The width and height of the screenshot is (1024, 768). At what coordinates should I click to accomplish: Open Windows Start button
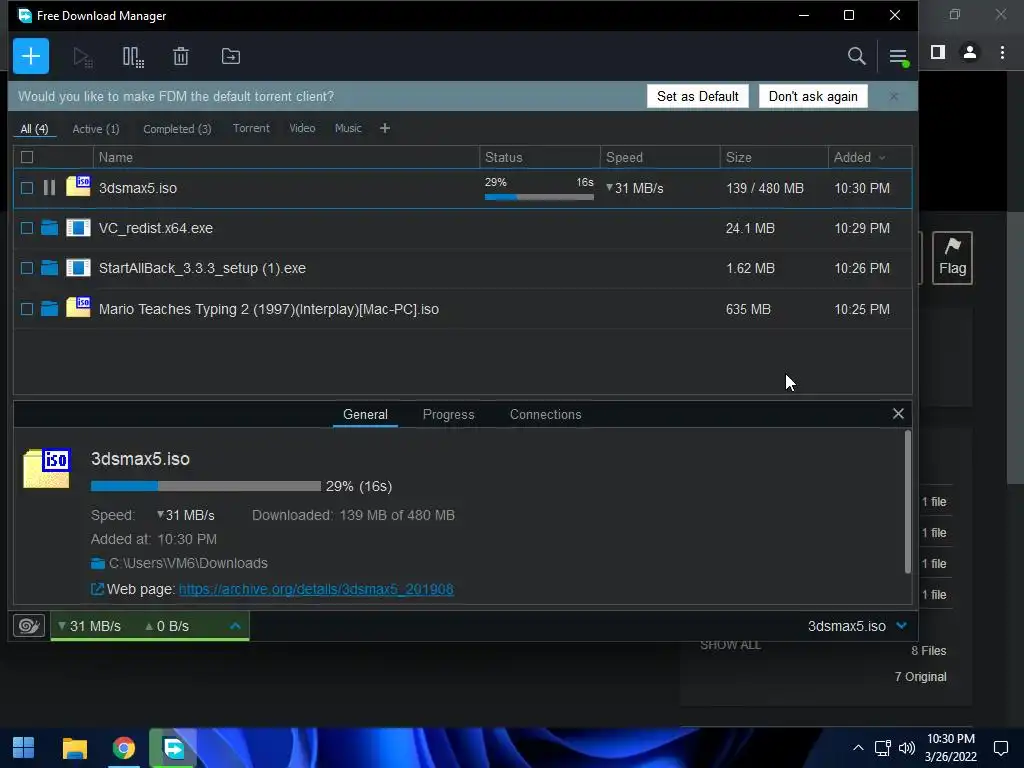[x=24, y=748]
